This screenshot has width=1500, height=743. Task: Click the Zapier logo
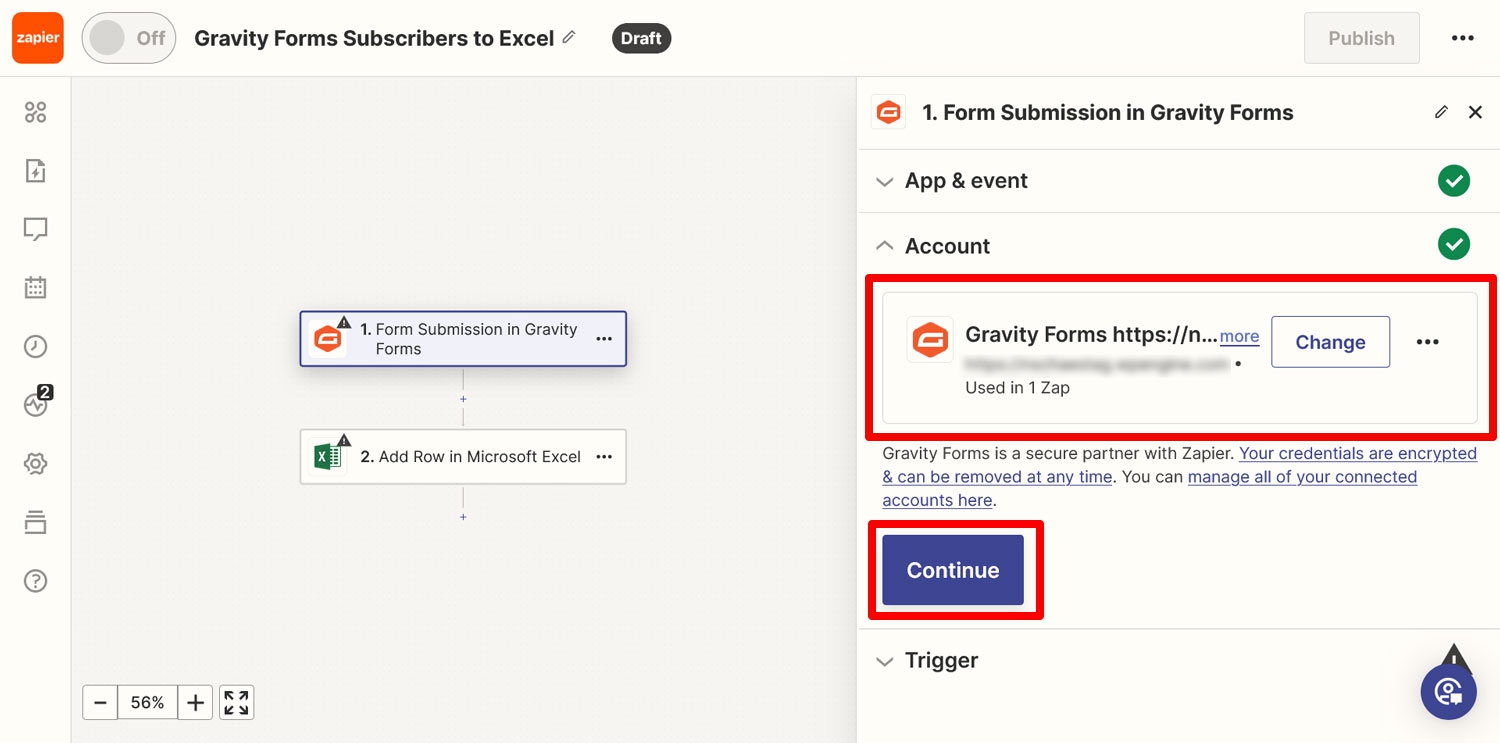38,38
